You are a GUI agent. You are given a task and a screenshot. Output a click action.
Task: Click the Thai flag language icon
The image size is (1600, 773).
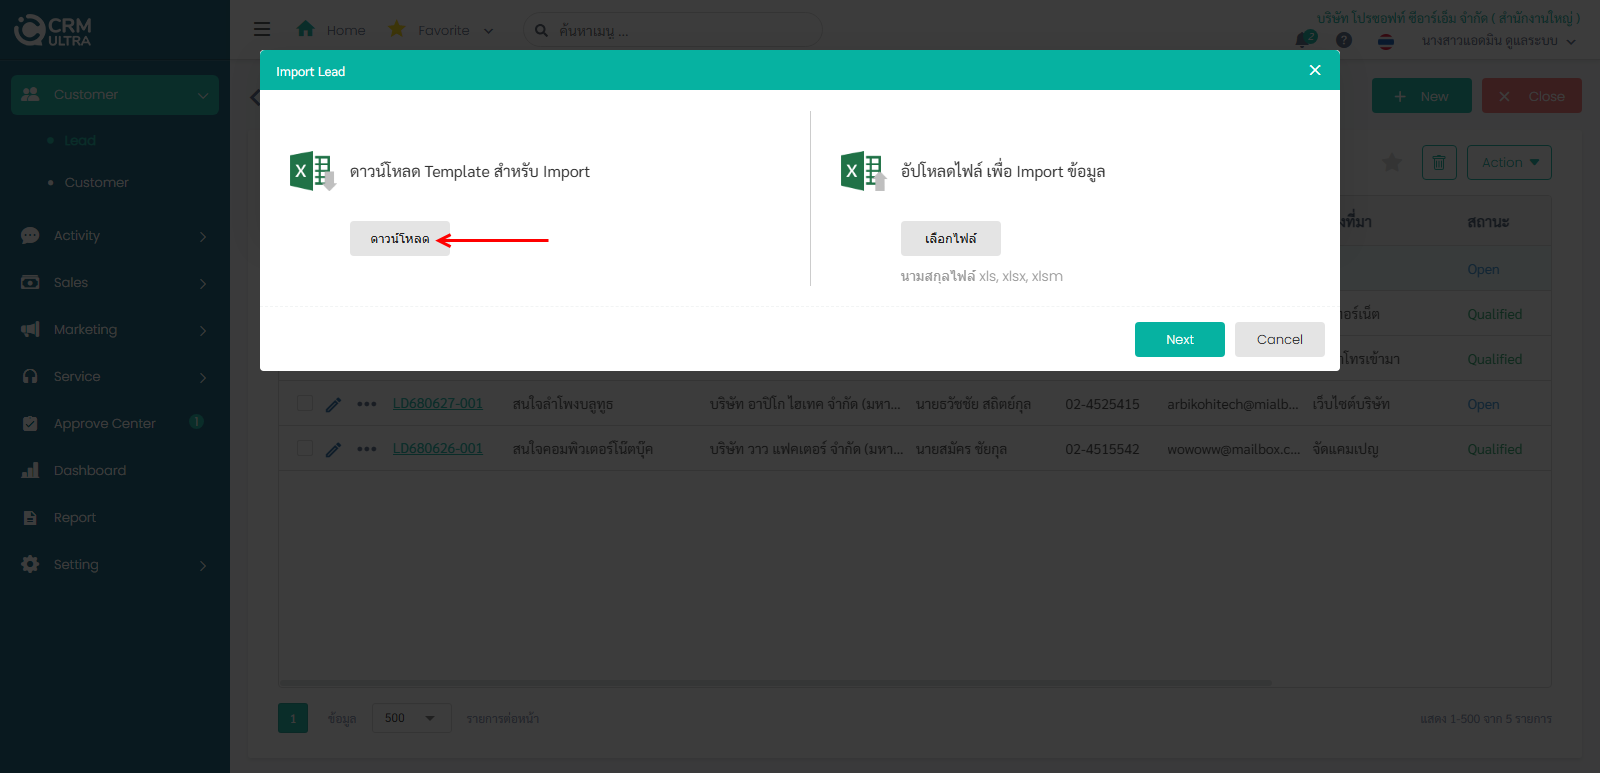1386,41
